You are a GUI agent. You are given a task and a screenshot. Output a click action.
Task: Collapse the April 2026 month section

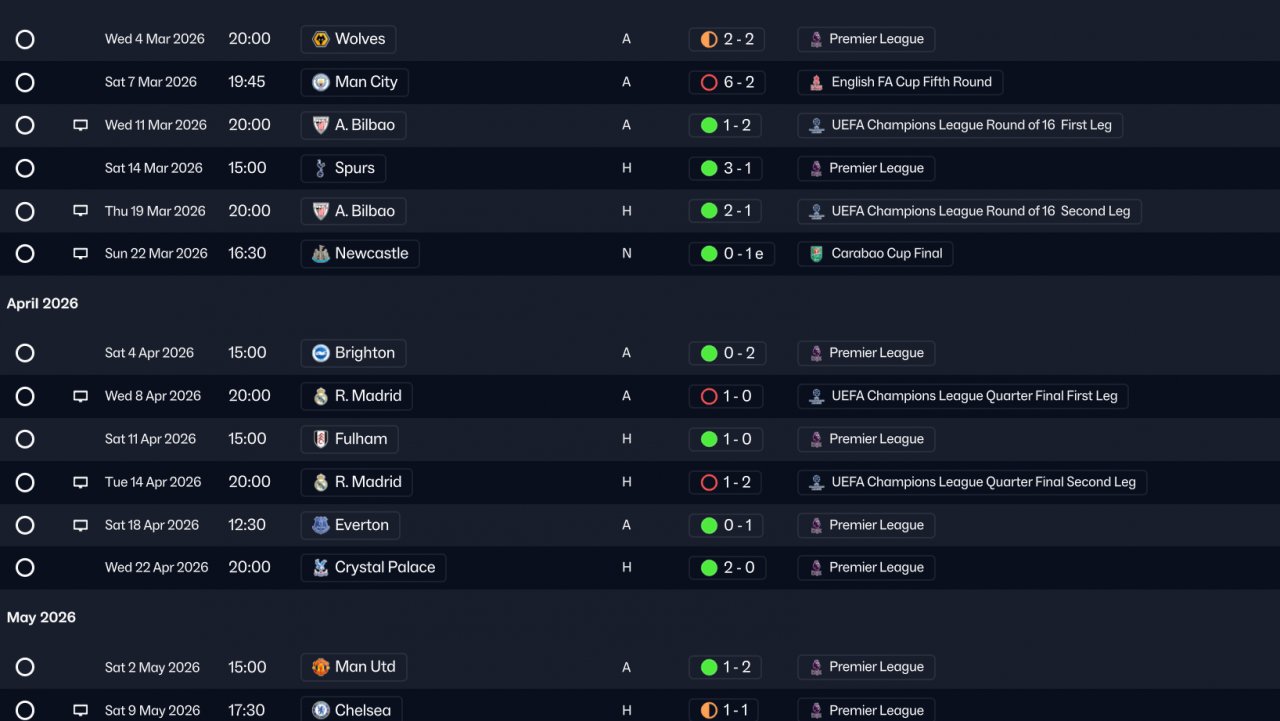[x=42, y=304]
